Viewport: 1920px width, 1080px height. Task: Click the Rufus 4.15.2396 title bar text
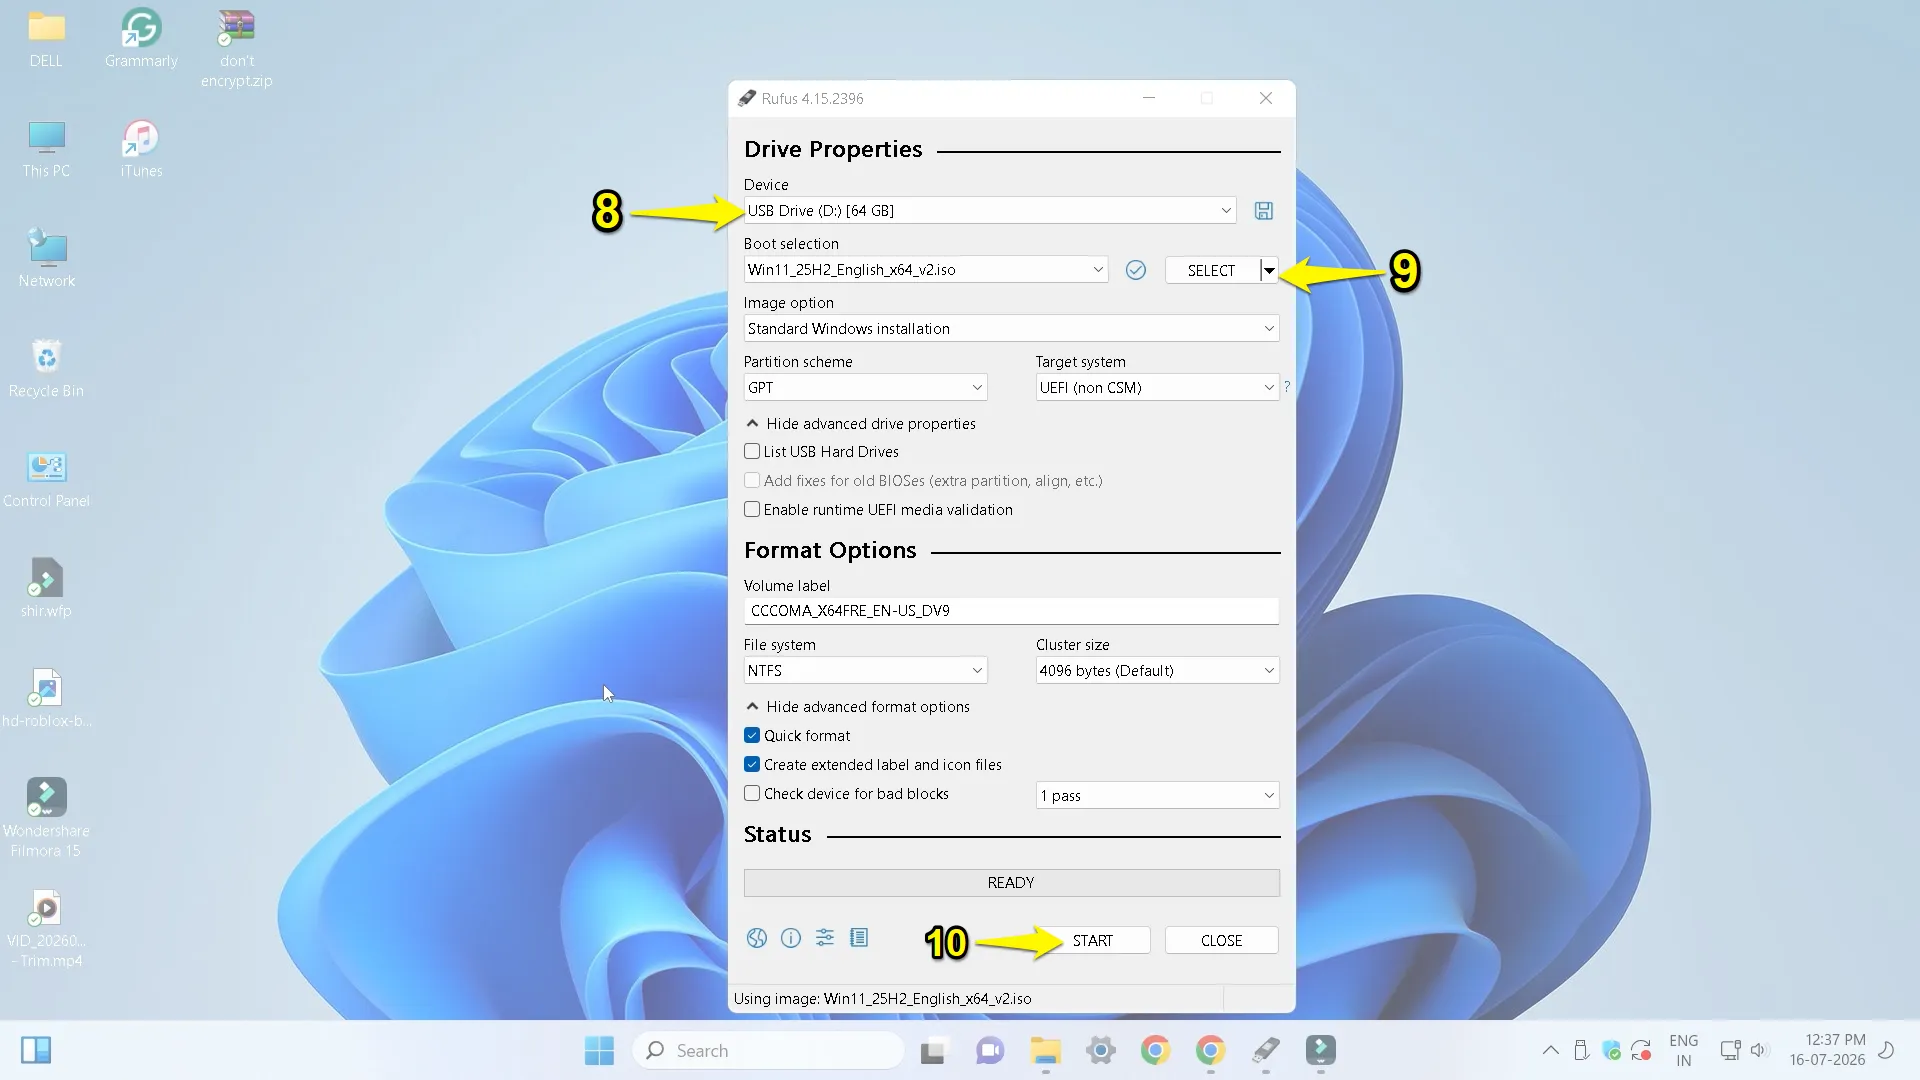click(x=812, y=99)
